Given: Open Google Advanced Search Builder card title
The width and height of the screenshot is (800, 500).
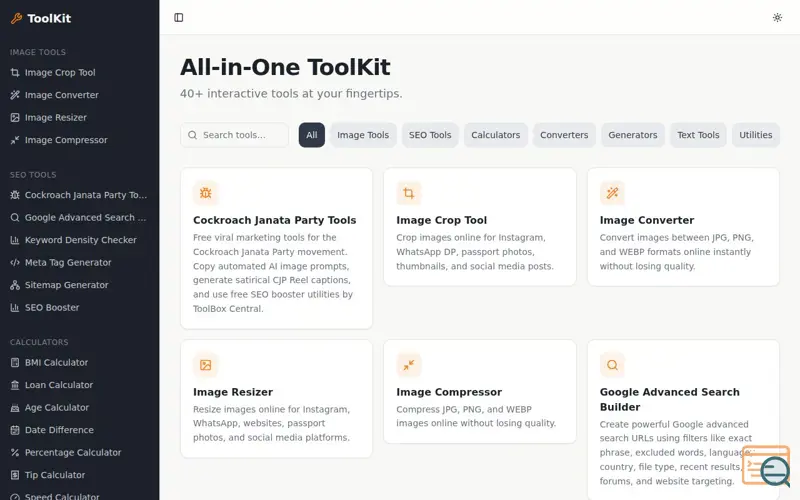Looking at the screenshot, I should coord(669,399).
